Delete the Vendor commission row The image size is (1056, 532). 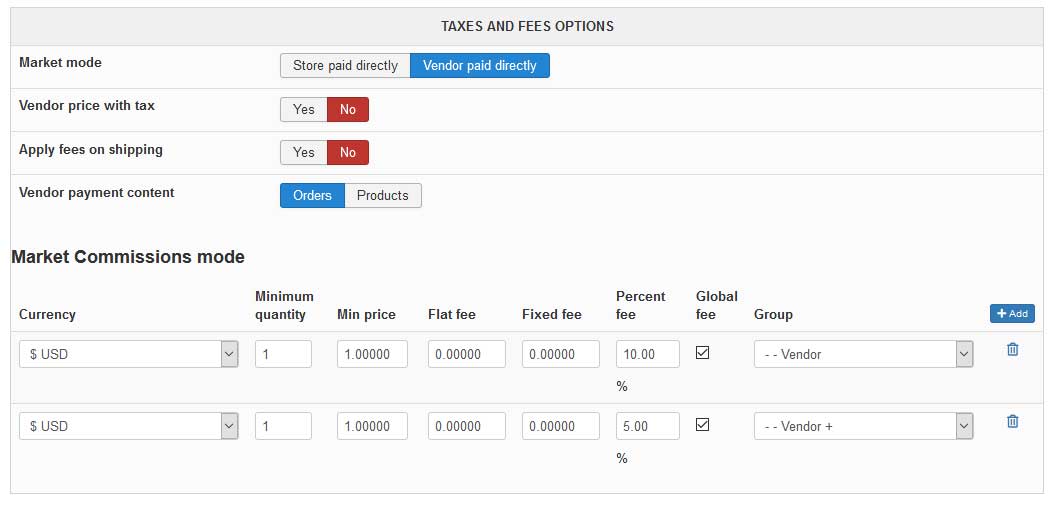click(1012, 350)
